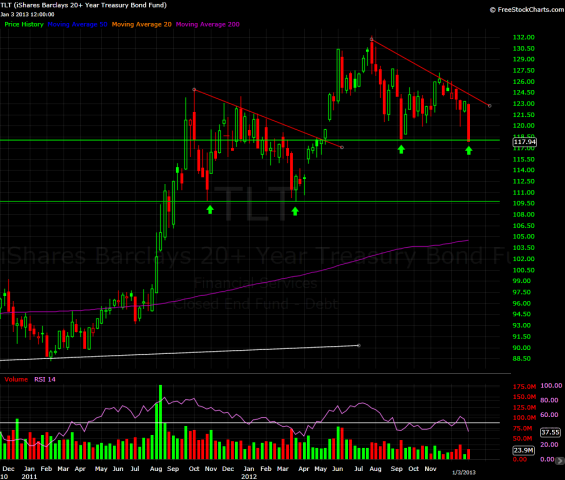This screenshot has width=565, height=480.
Task: Select the Moving Average 200 legend label
Action: [208, 24]
